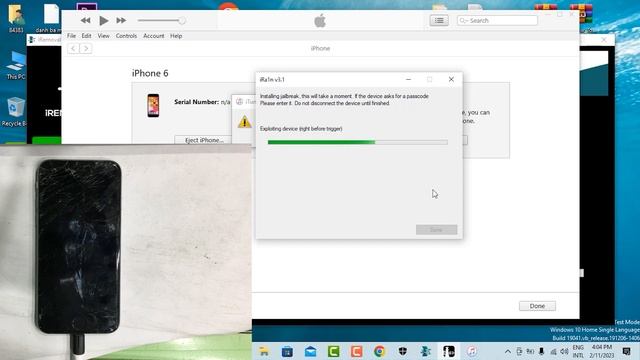Click the jailbreak progress bar in iRa1n
640x360 pixels.
point(358,142)
